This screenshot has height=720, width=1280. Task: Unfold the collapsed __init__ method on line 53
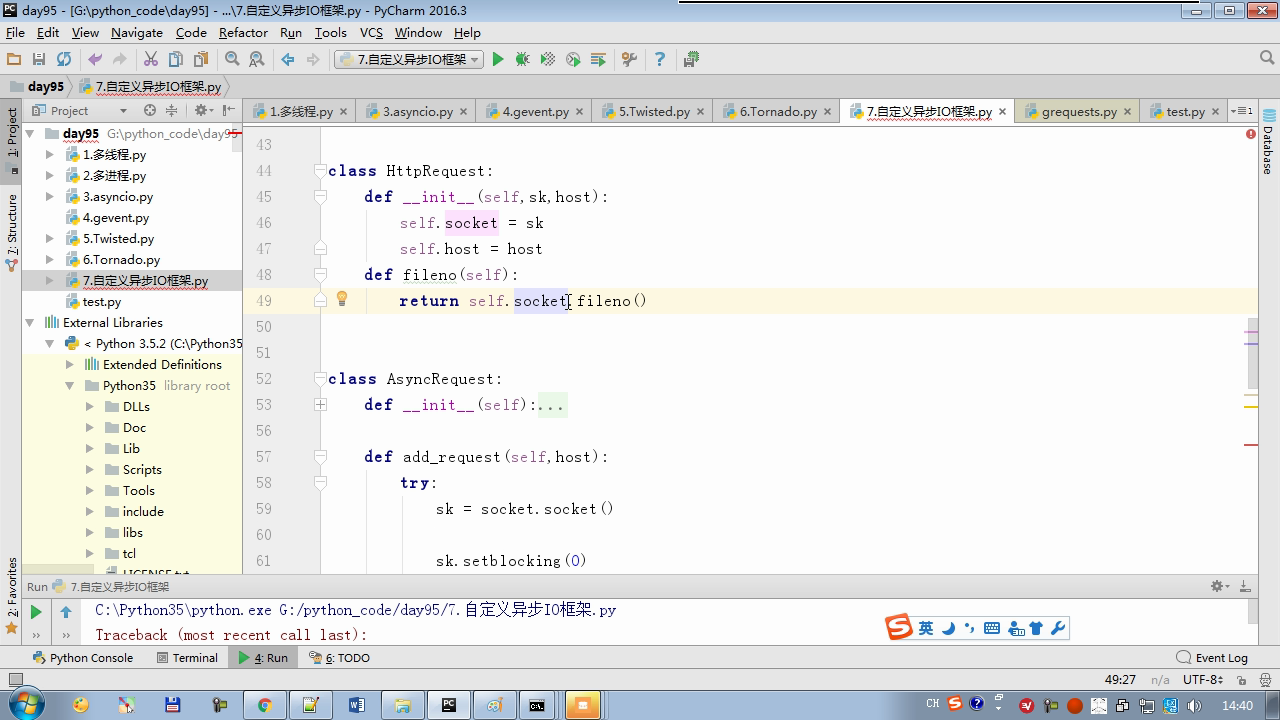pyautogui.click(x=320, y=405)
